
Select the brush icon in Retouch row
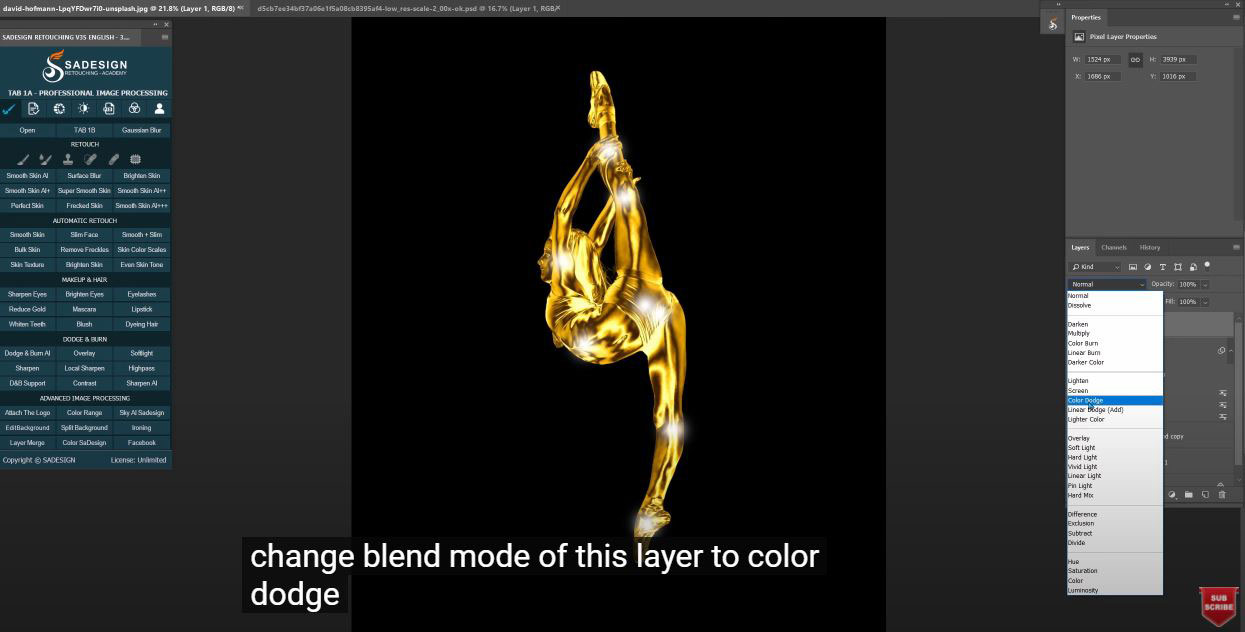(23, 159)
